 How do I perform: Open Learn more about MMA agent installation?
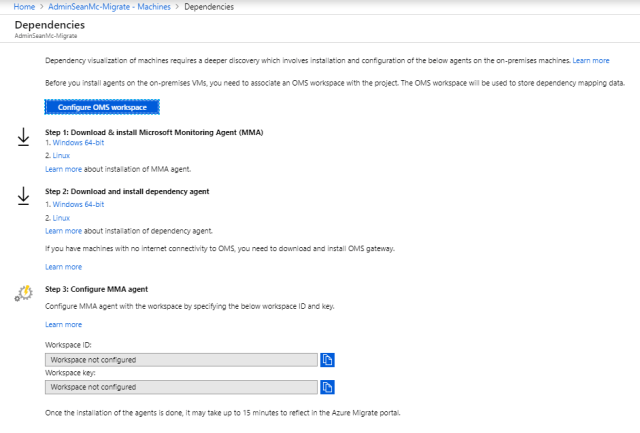(63, 170)
